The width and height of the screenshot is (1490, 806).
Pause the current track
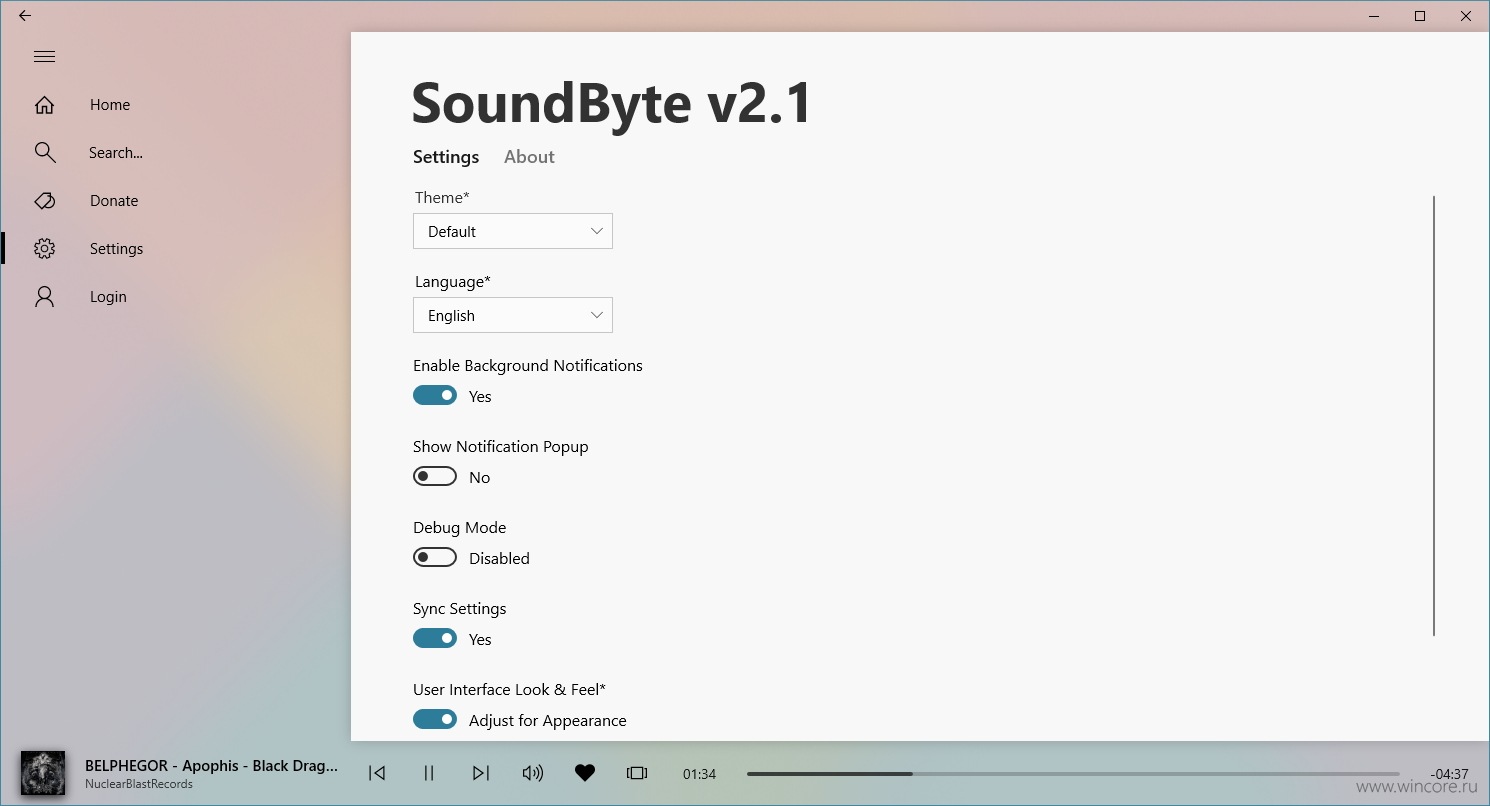click(x=429, y=773)
